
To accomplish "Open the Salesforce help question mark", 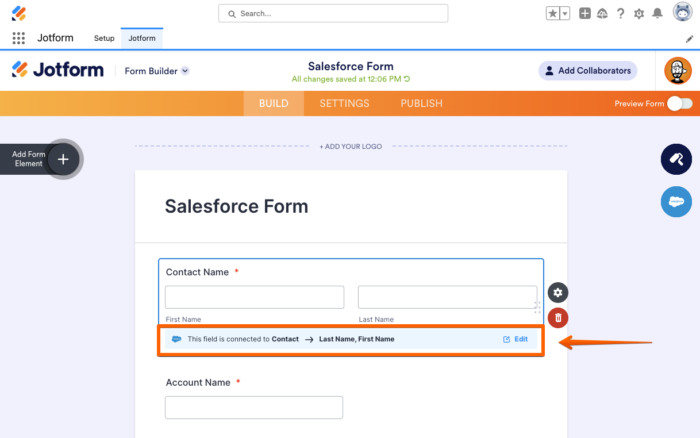I will click(x=621, y=13).
